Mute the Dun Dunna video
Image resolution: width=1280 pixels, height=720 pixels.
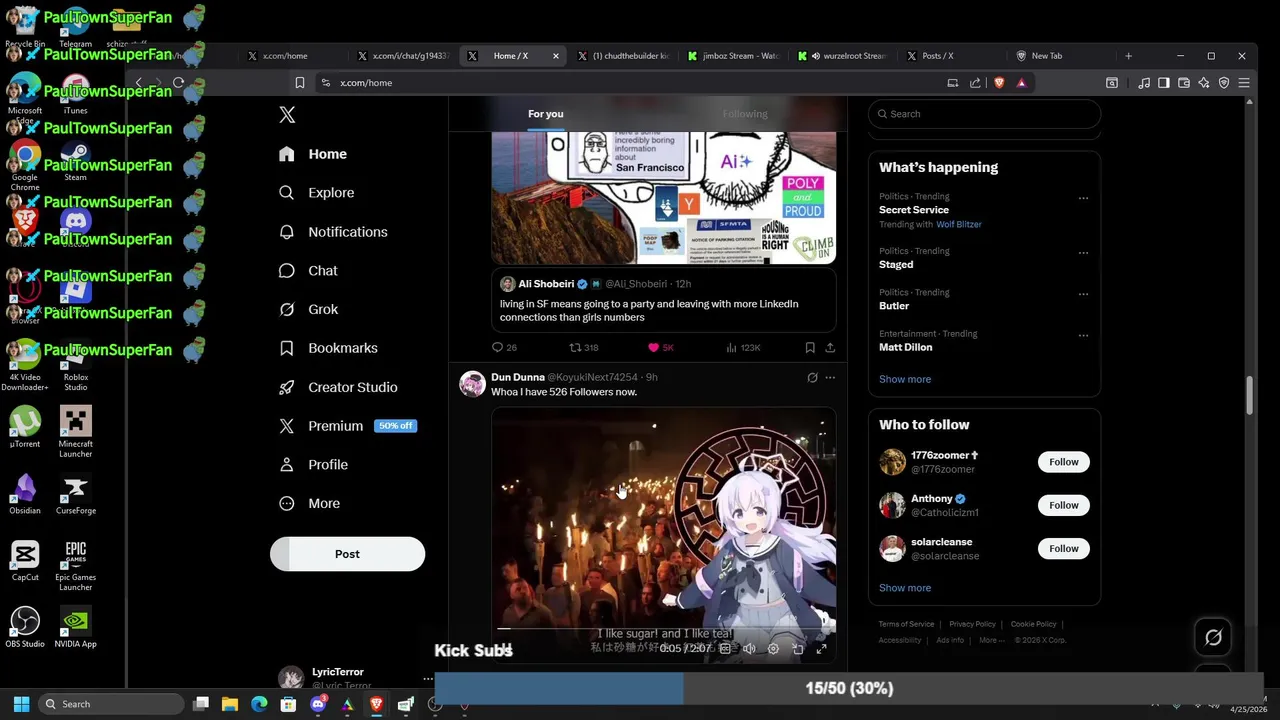749,649
